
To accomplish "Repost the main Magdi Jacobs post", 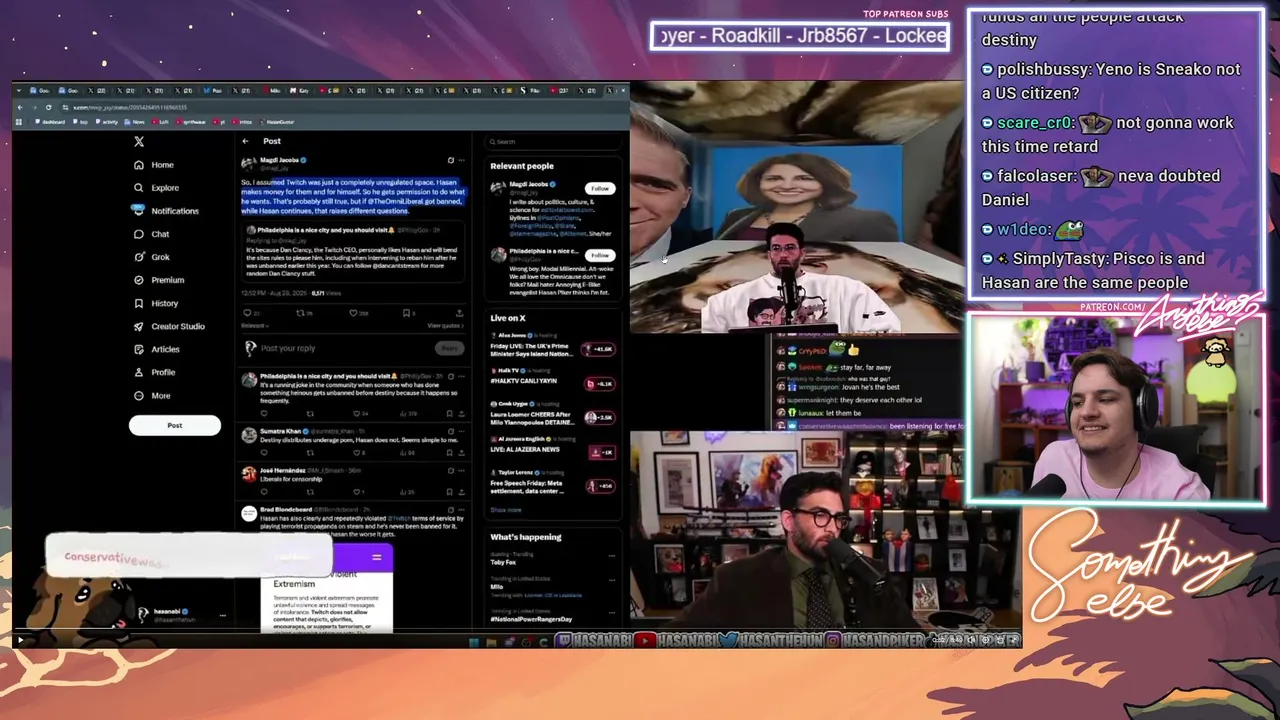I will coord(300,313).
